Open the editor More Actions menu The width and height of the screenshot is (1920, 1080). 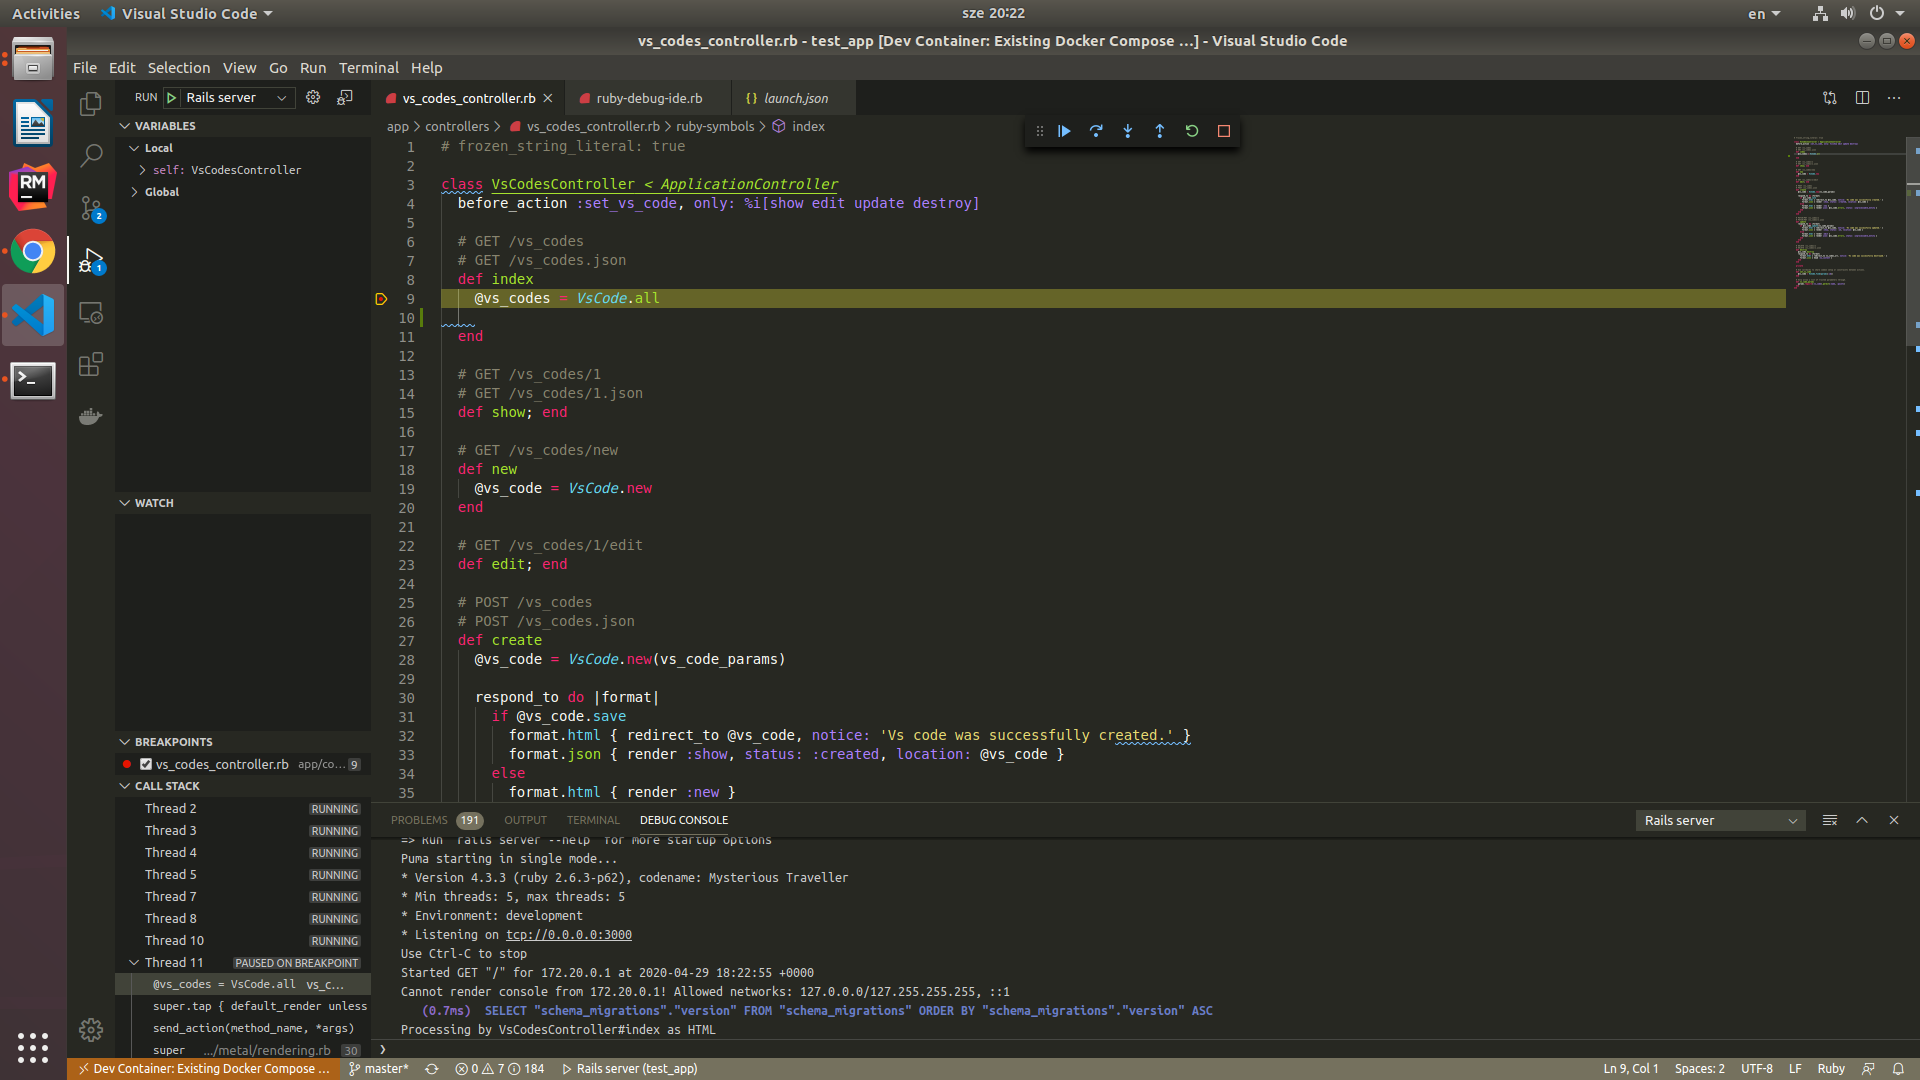click(1894, 98)
